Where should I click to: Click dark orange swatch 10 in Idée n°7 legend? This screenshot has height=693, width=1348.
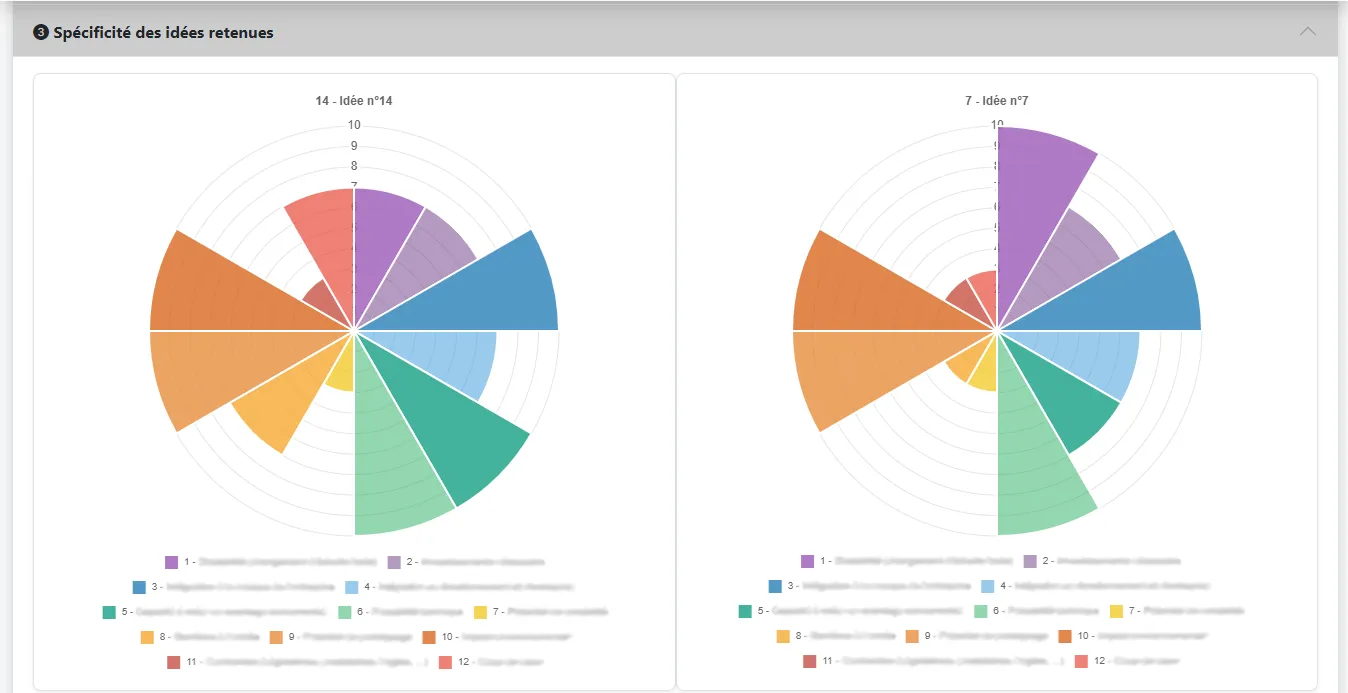(1065, 636)
